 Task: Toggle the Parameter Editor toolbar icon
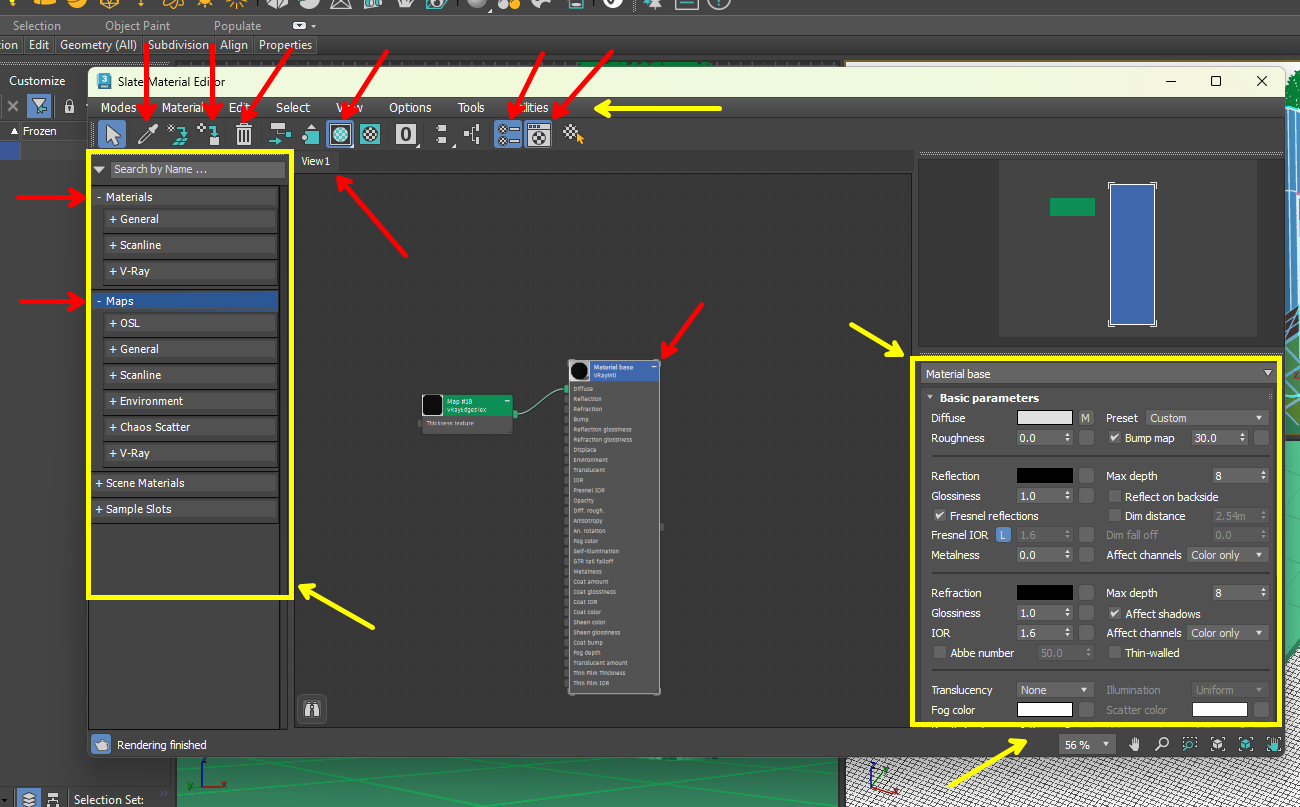tap(539, 134)
